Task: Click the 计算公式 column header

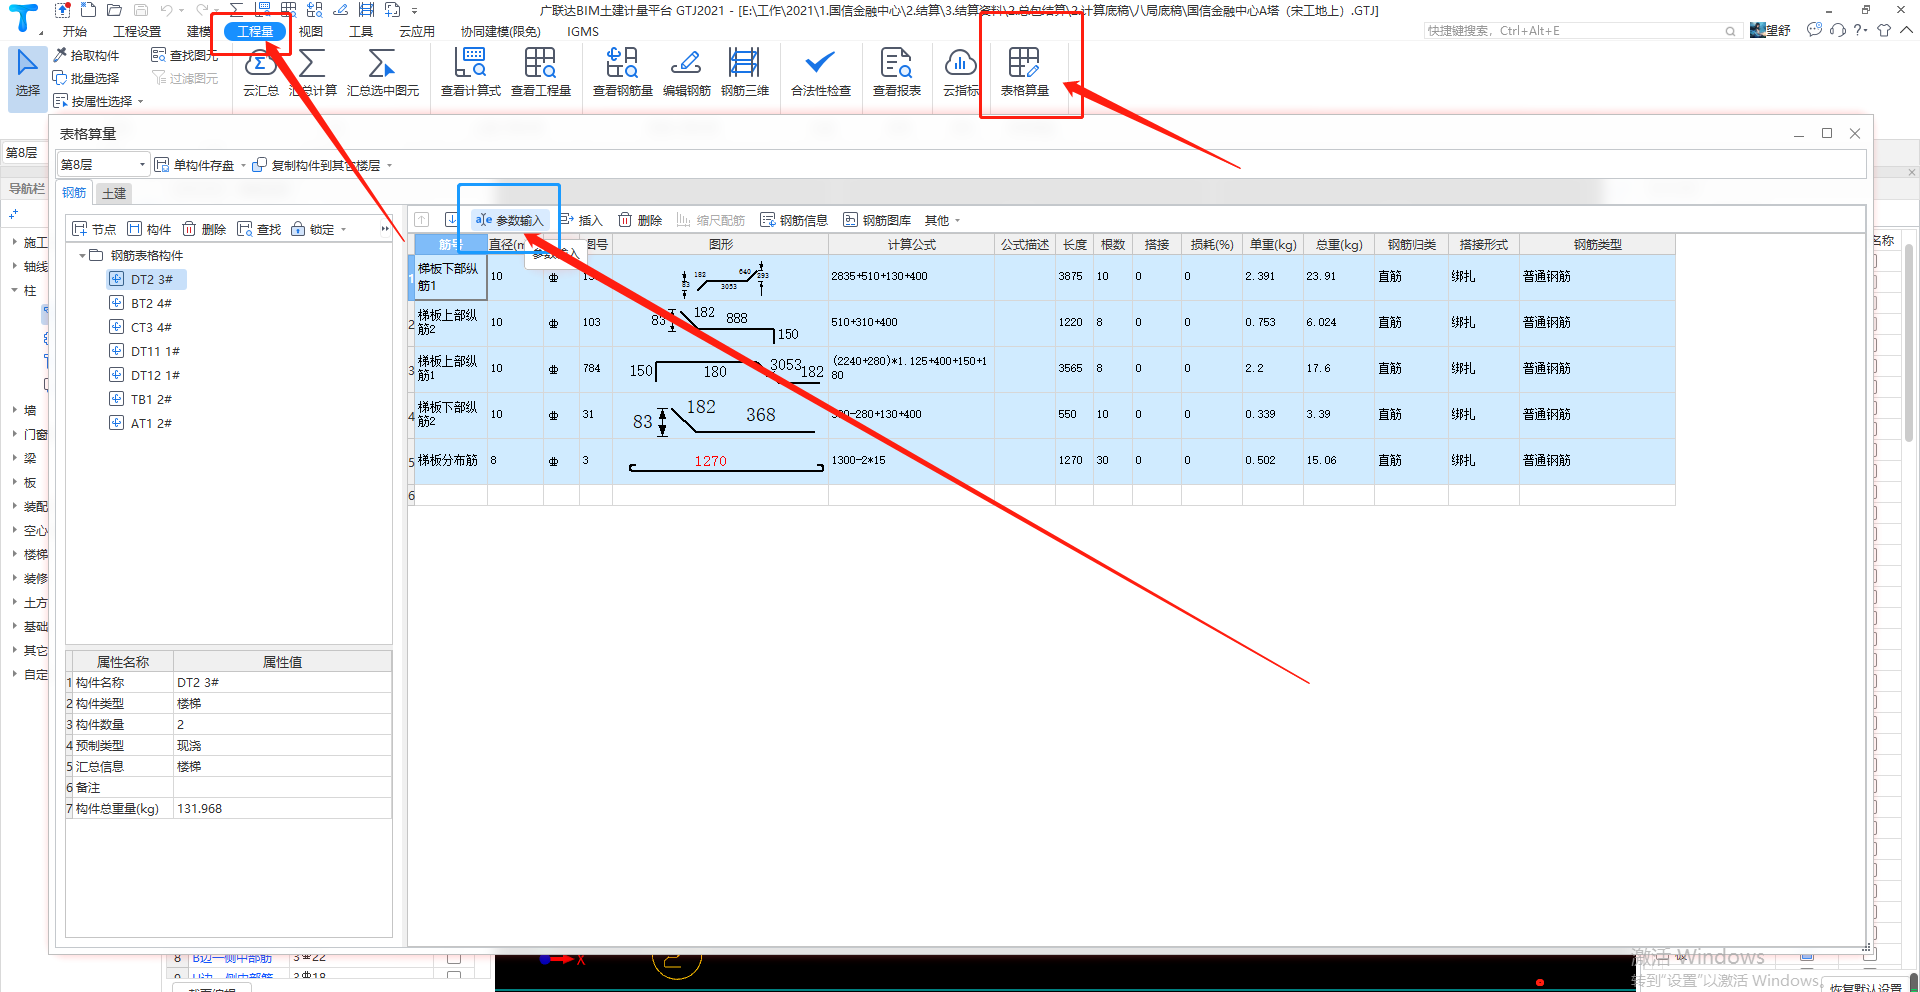Action: point(911,244)
